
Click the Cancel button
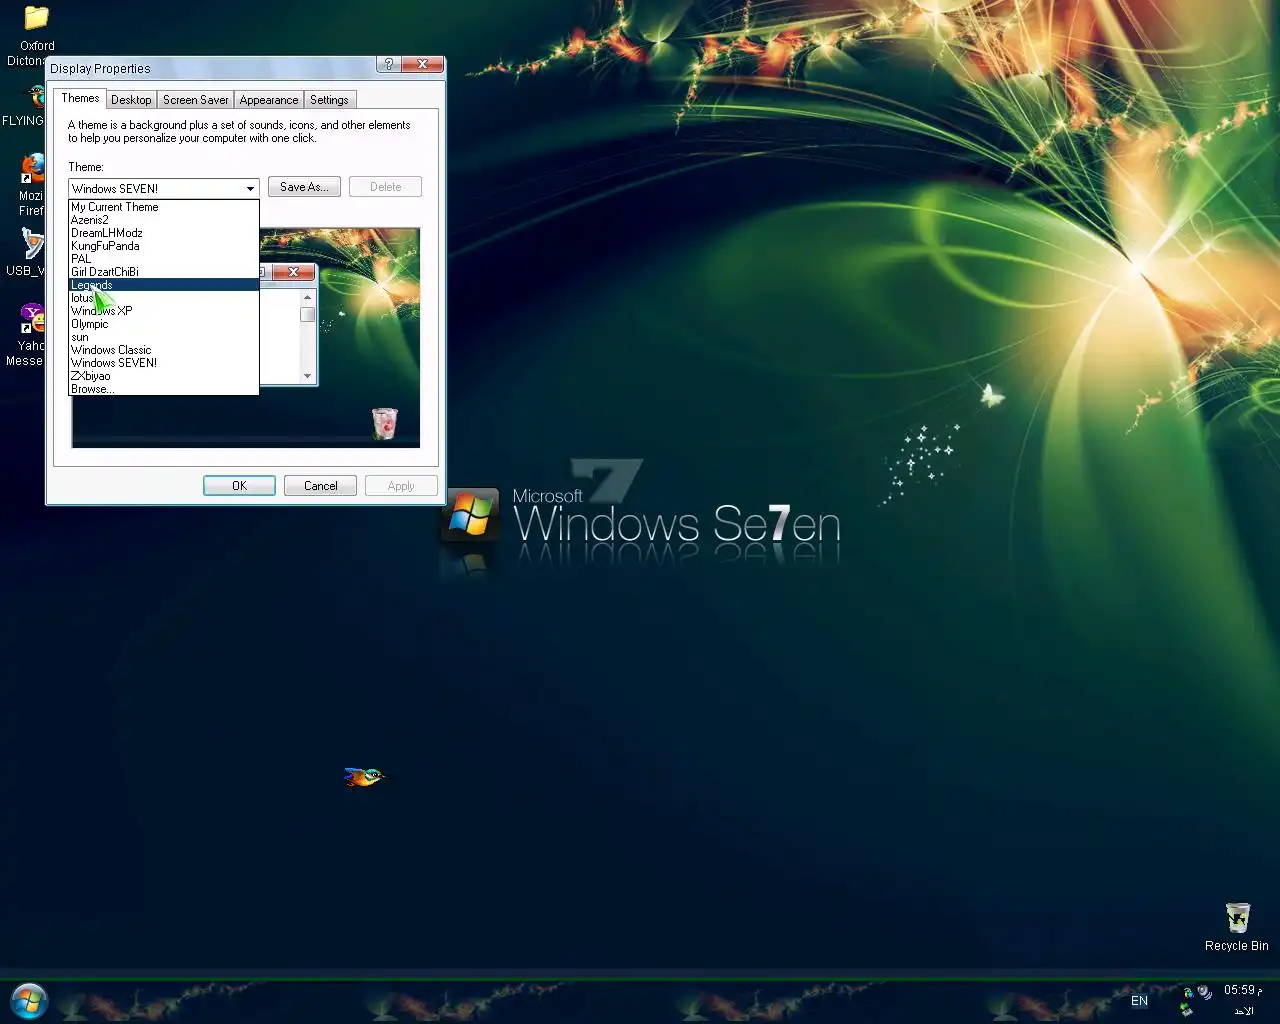[x=320, y=486]
